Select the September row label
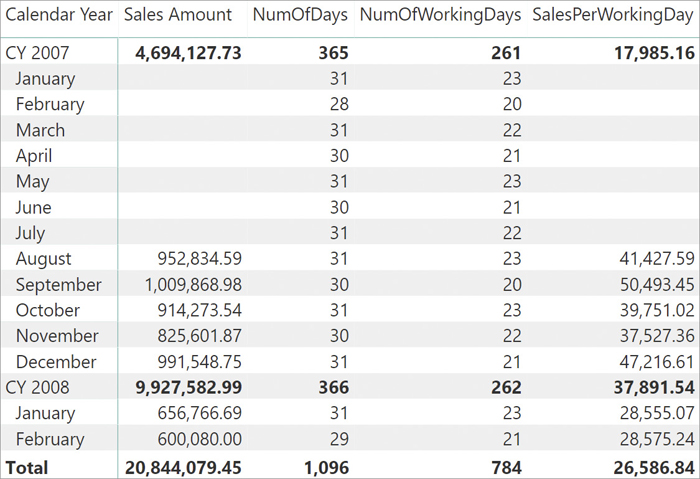The height and width of the screenshot is (479, 700). [58, 285]
